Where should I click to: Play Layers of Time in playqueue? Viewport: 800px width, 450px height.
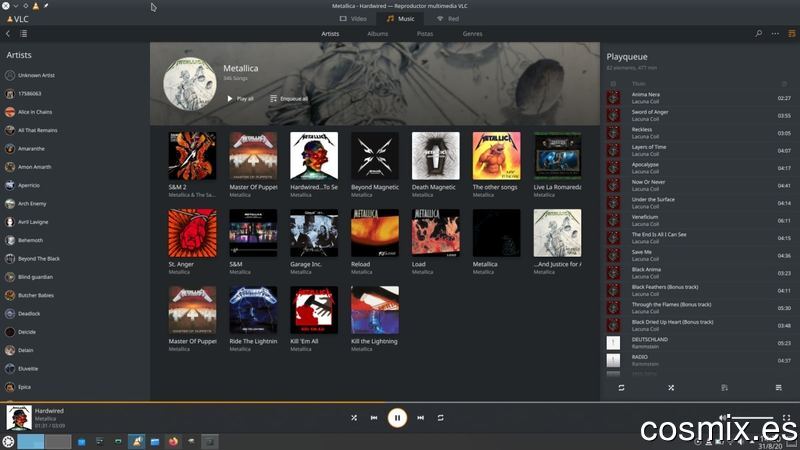tap(699, 151)
